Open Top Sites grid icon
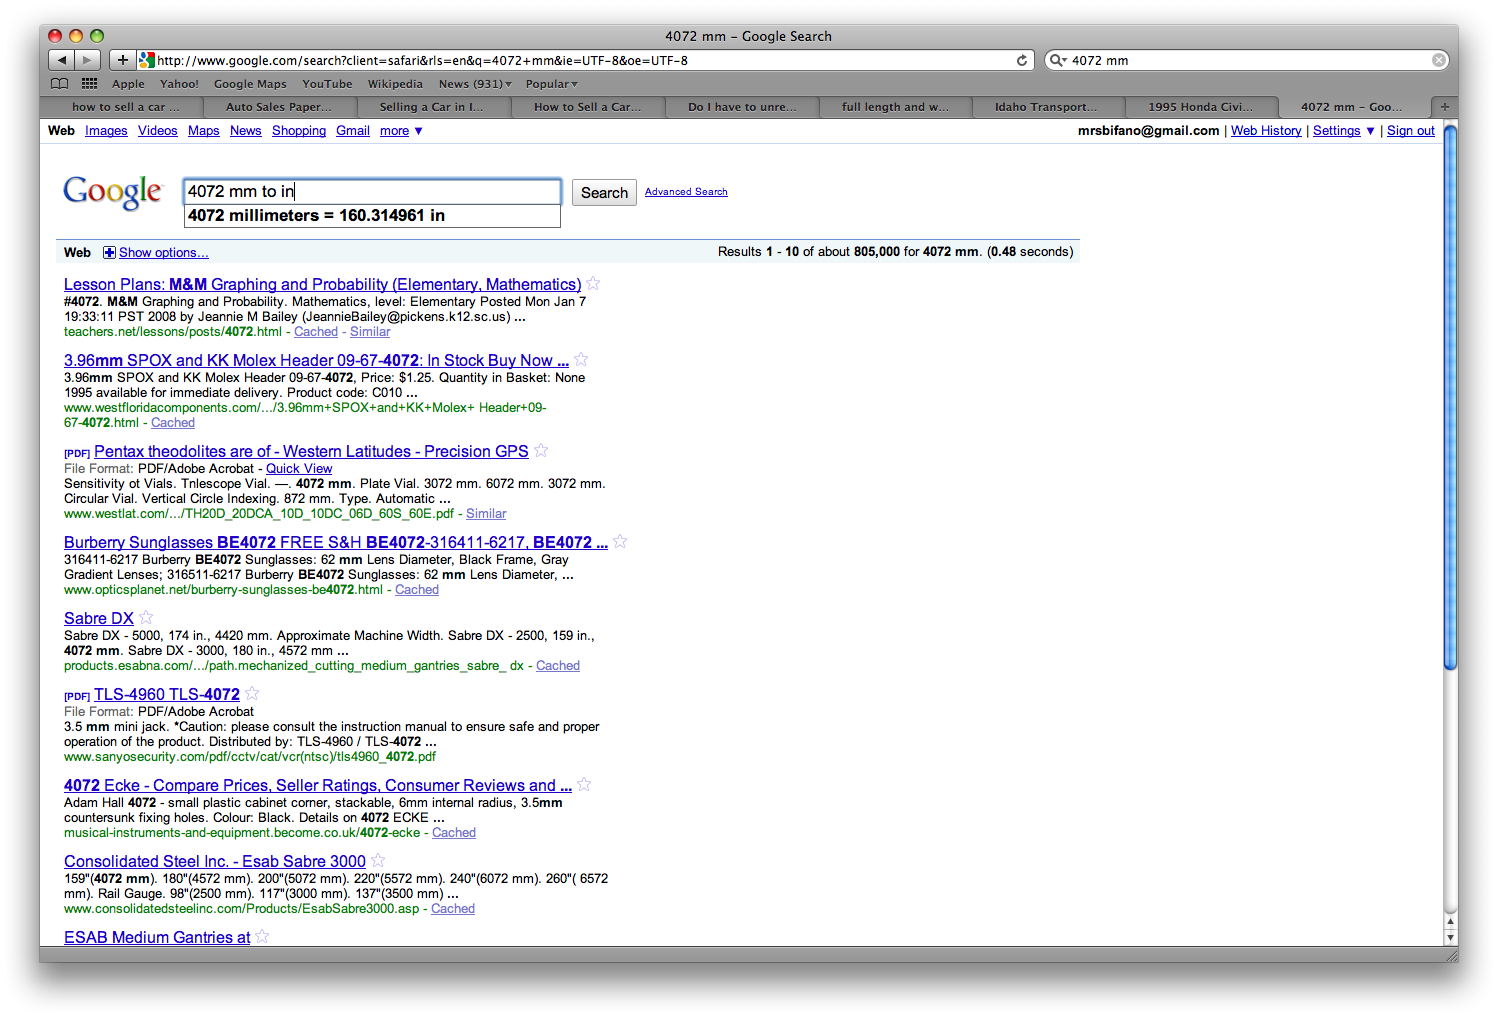The width and height of the screenshot is (1498, 1017). click(90, 84)
